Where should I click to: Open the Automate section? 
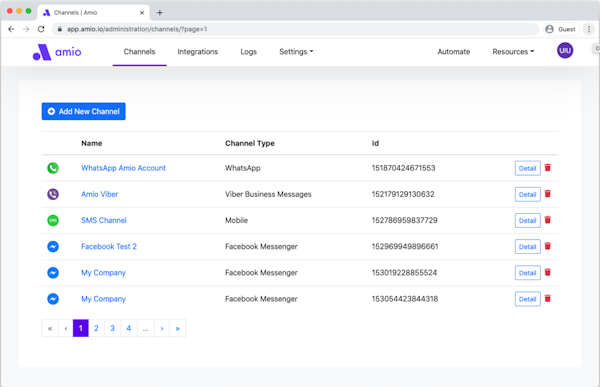(453, 52)
